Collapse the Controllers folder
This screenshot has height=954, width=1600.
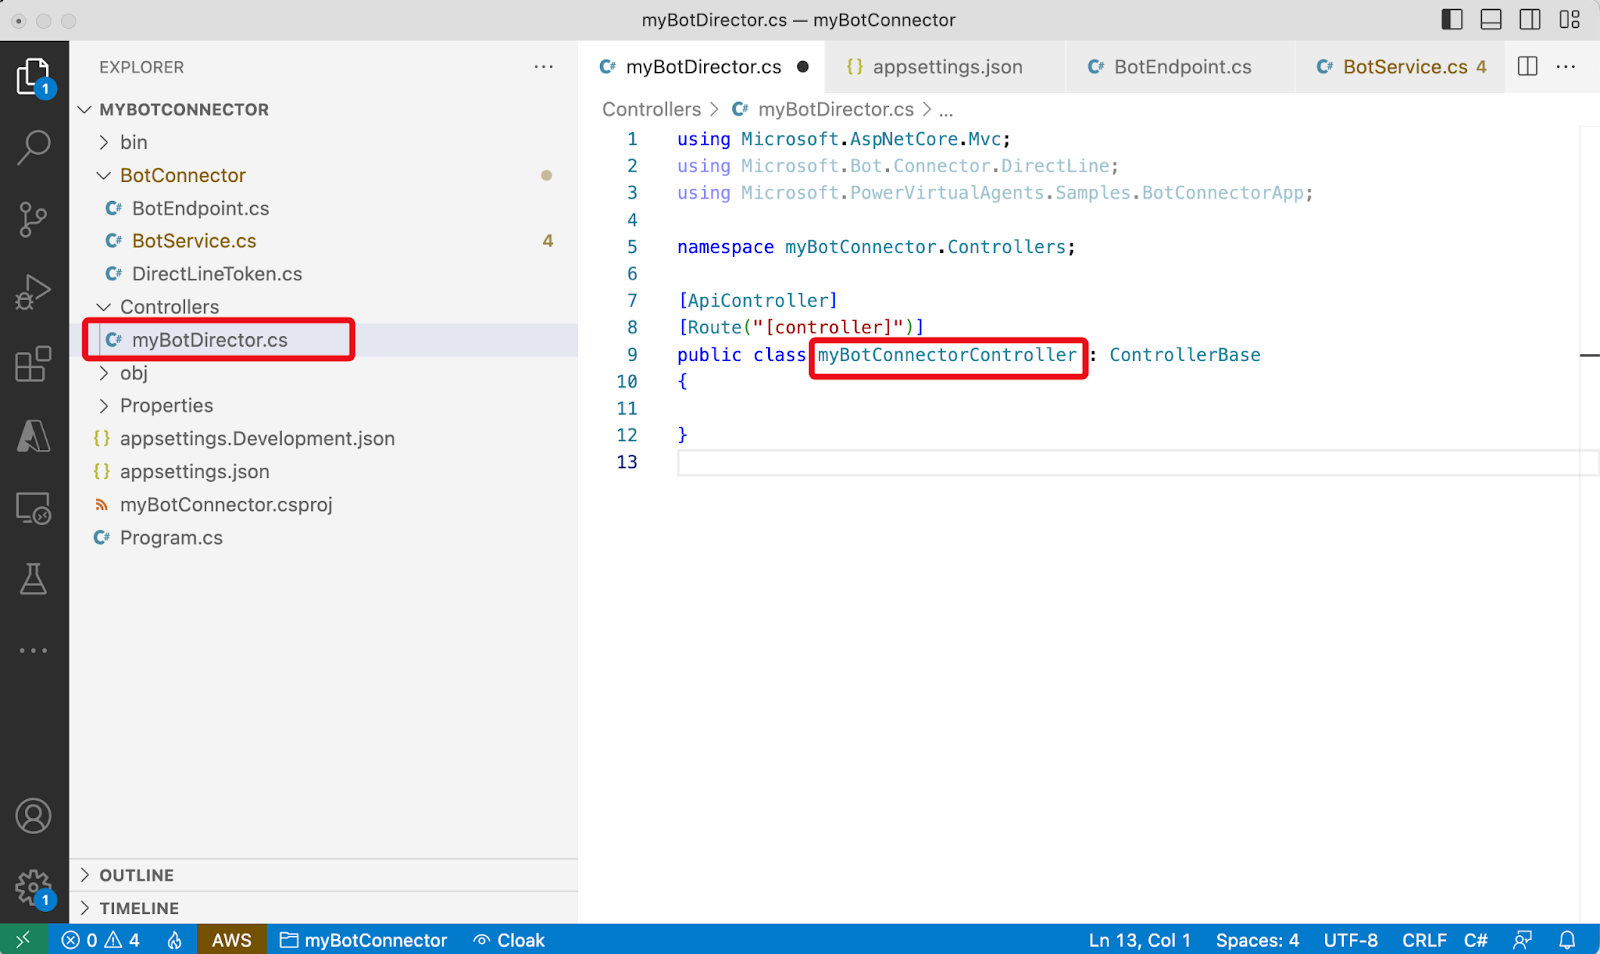[324, 307]
